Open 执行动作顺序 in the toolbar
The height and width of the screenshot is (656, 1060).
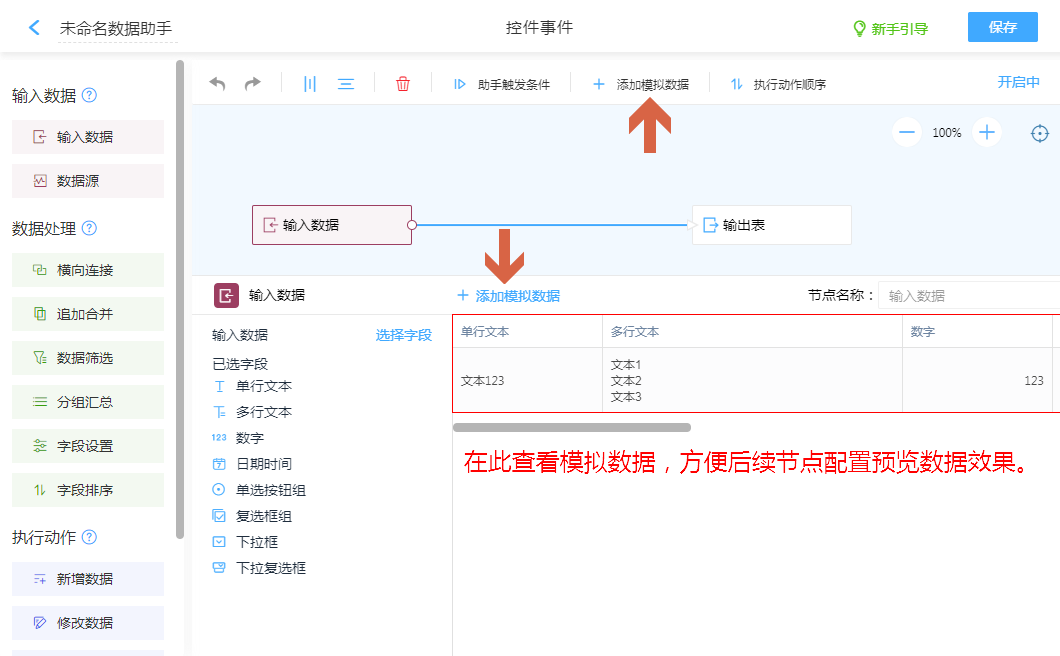(778, 85)
